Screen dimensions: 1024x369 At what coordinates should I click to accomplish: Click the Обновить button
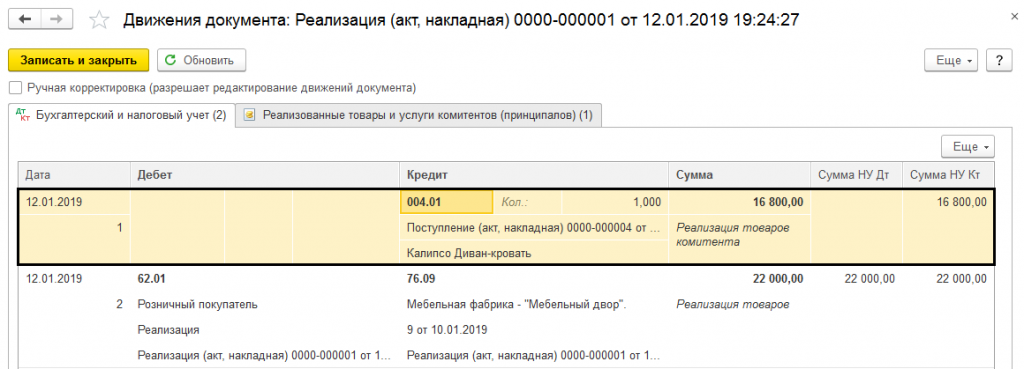tap(201, 60)
